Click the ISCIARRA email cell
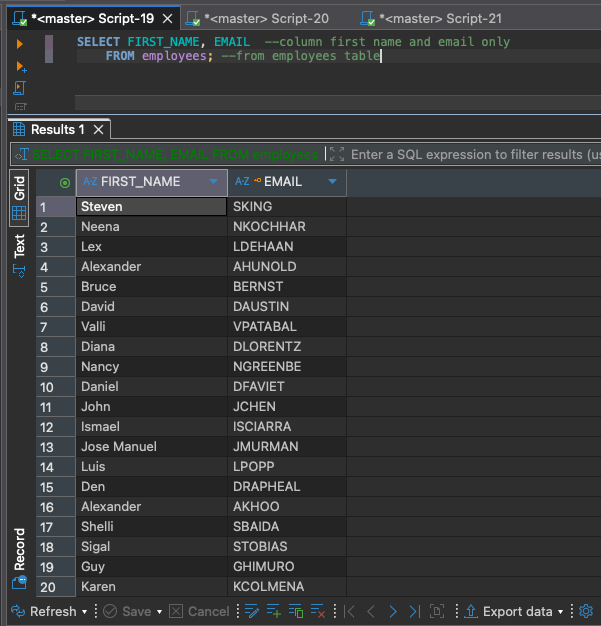Screen dimensions: 601x626 coord(287,426)
